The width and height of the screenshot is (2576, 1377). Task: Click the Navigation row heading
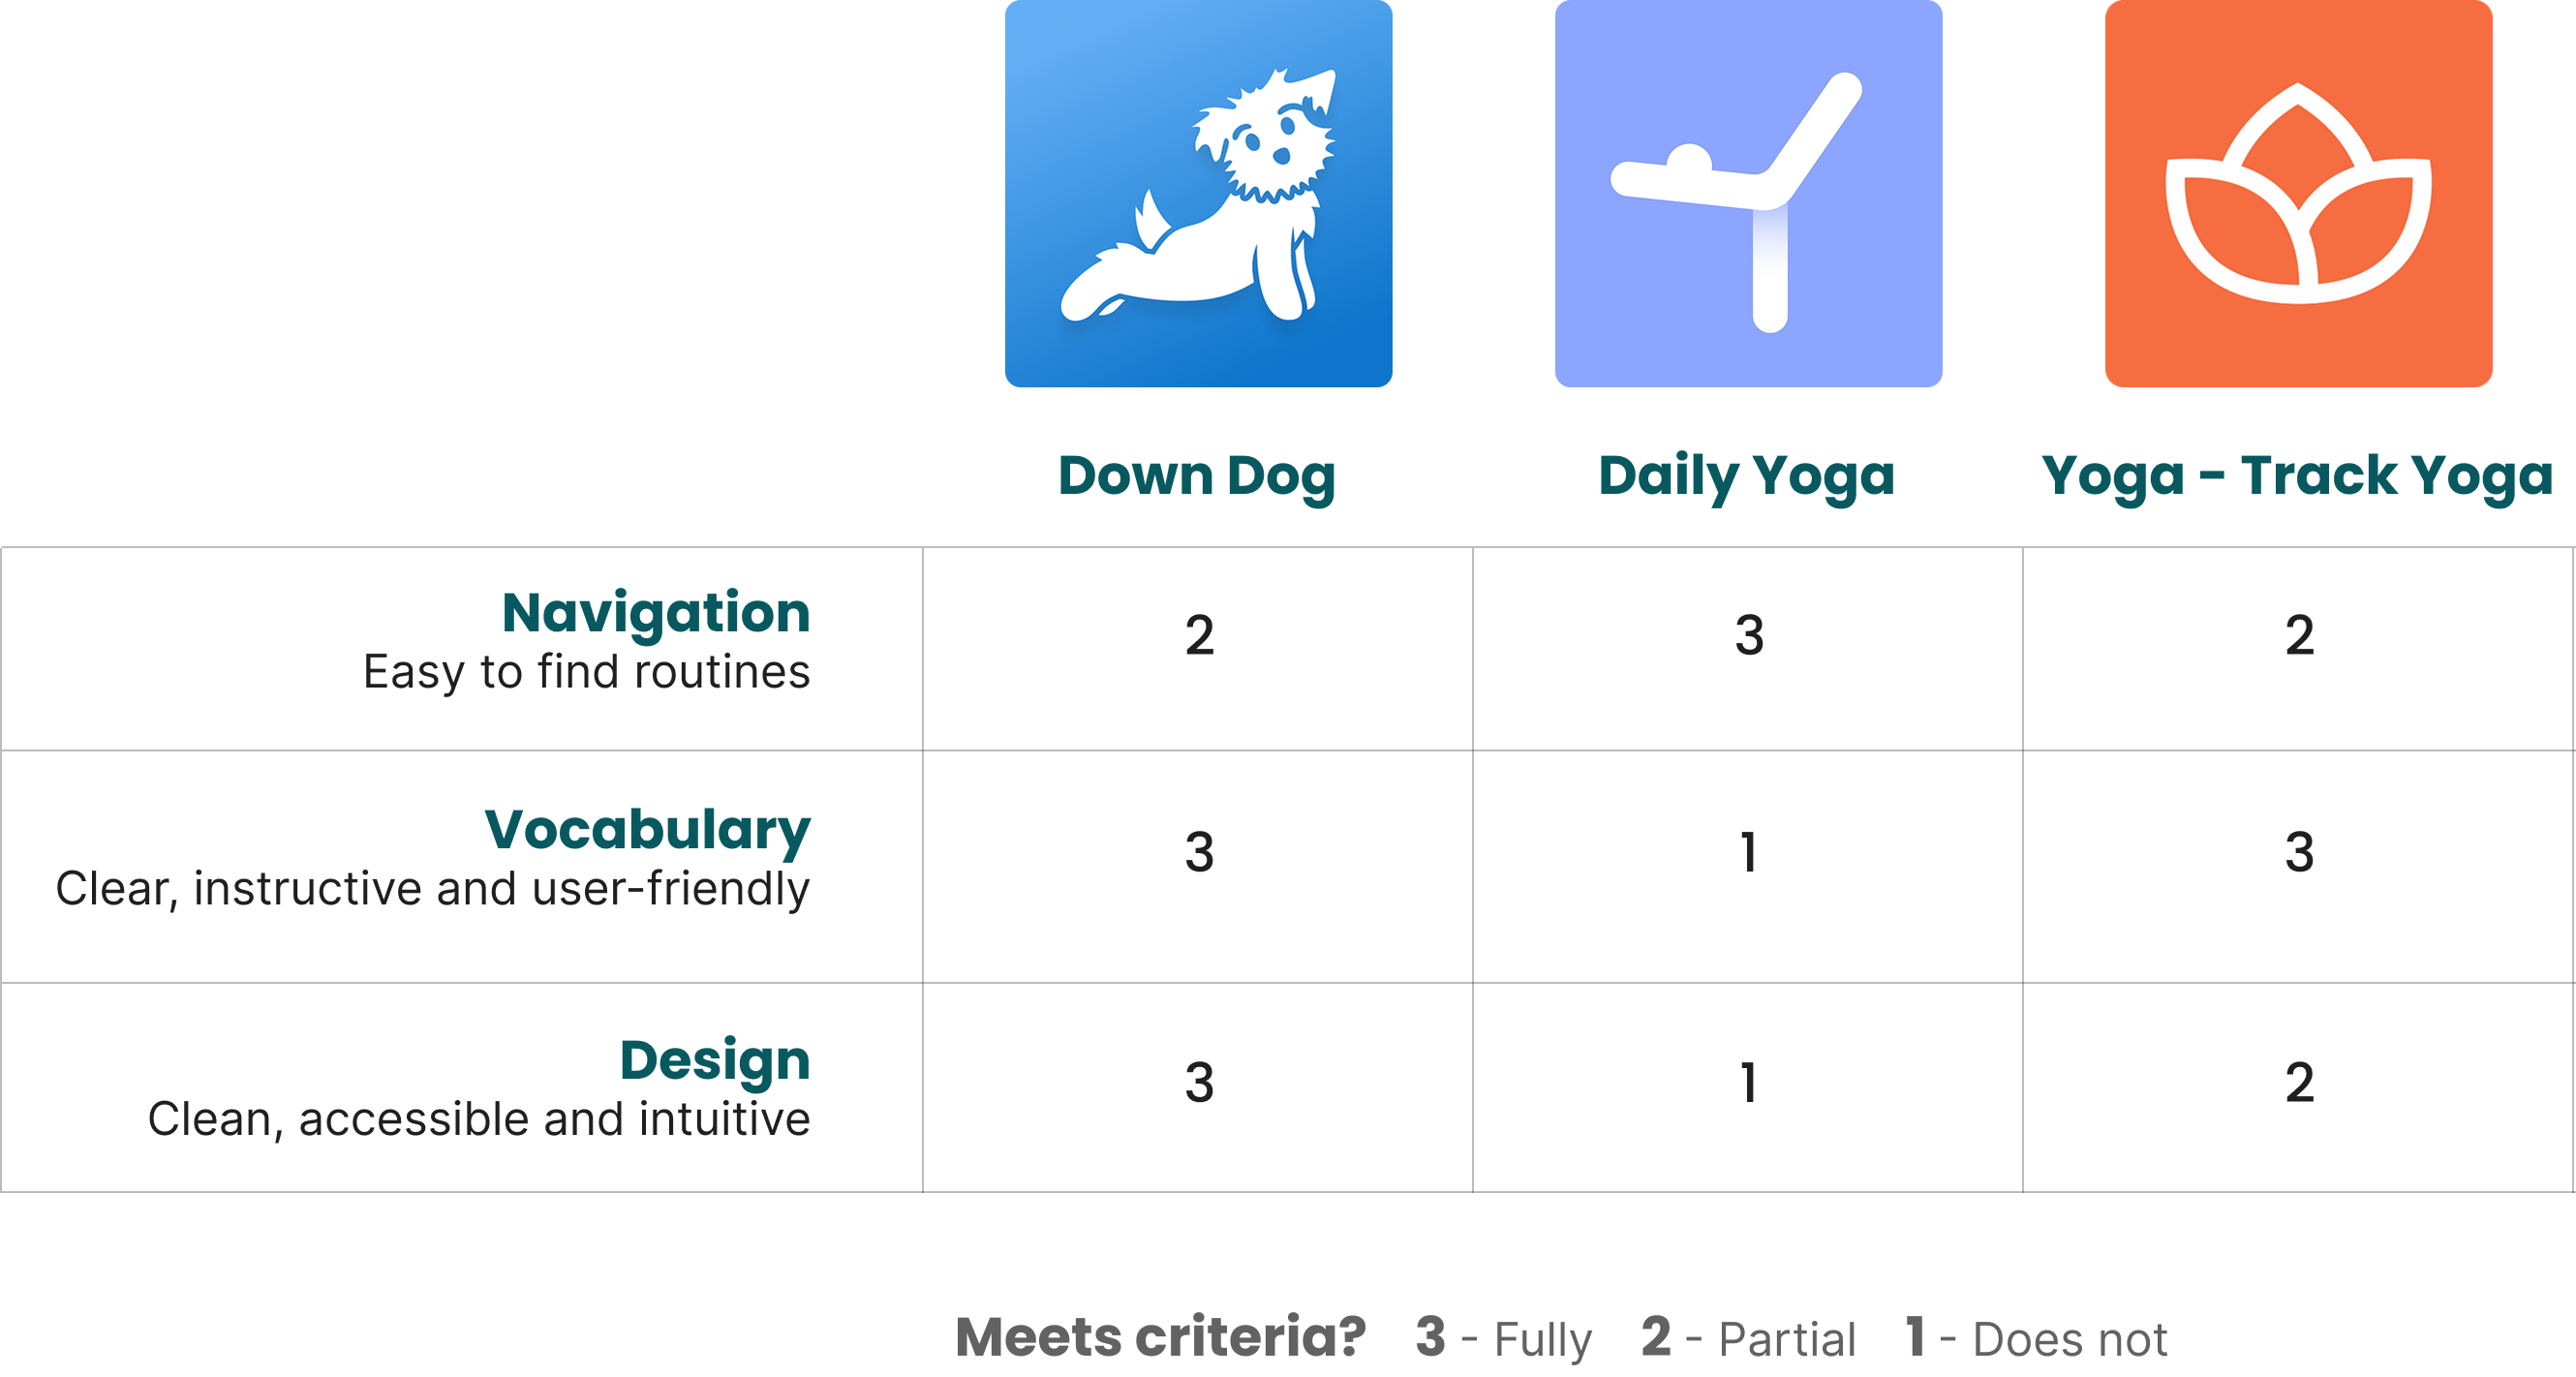[656, 612]
